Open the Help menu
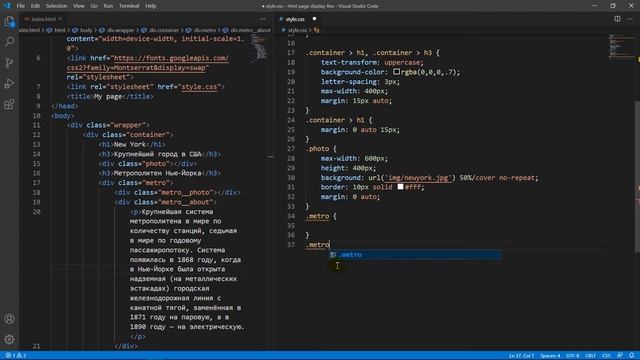This screenshot has width=640, height=360. click(x=151, y=6)
